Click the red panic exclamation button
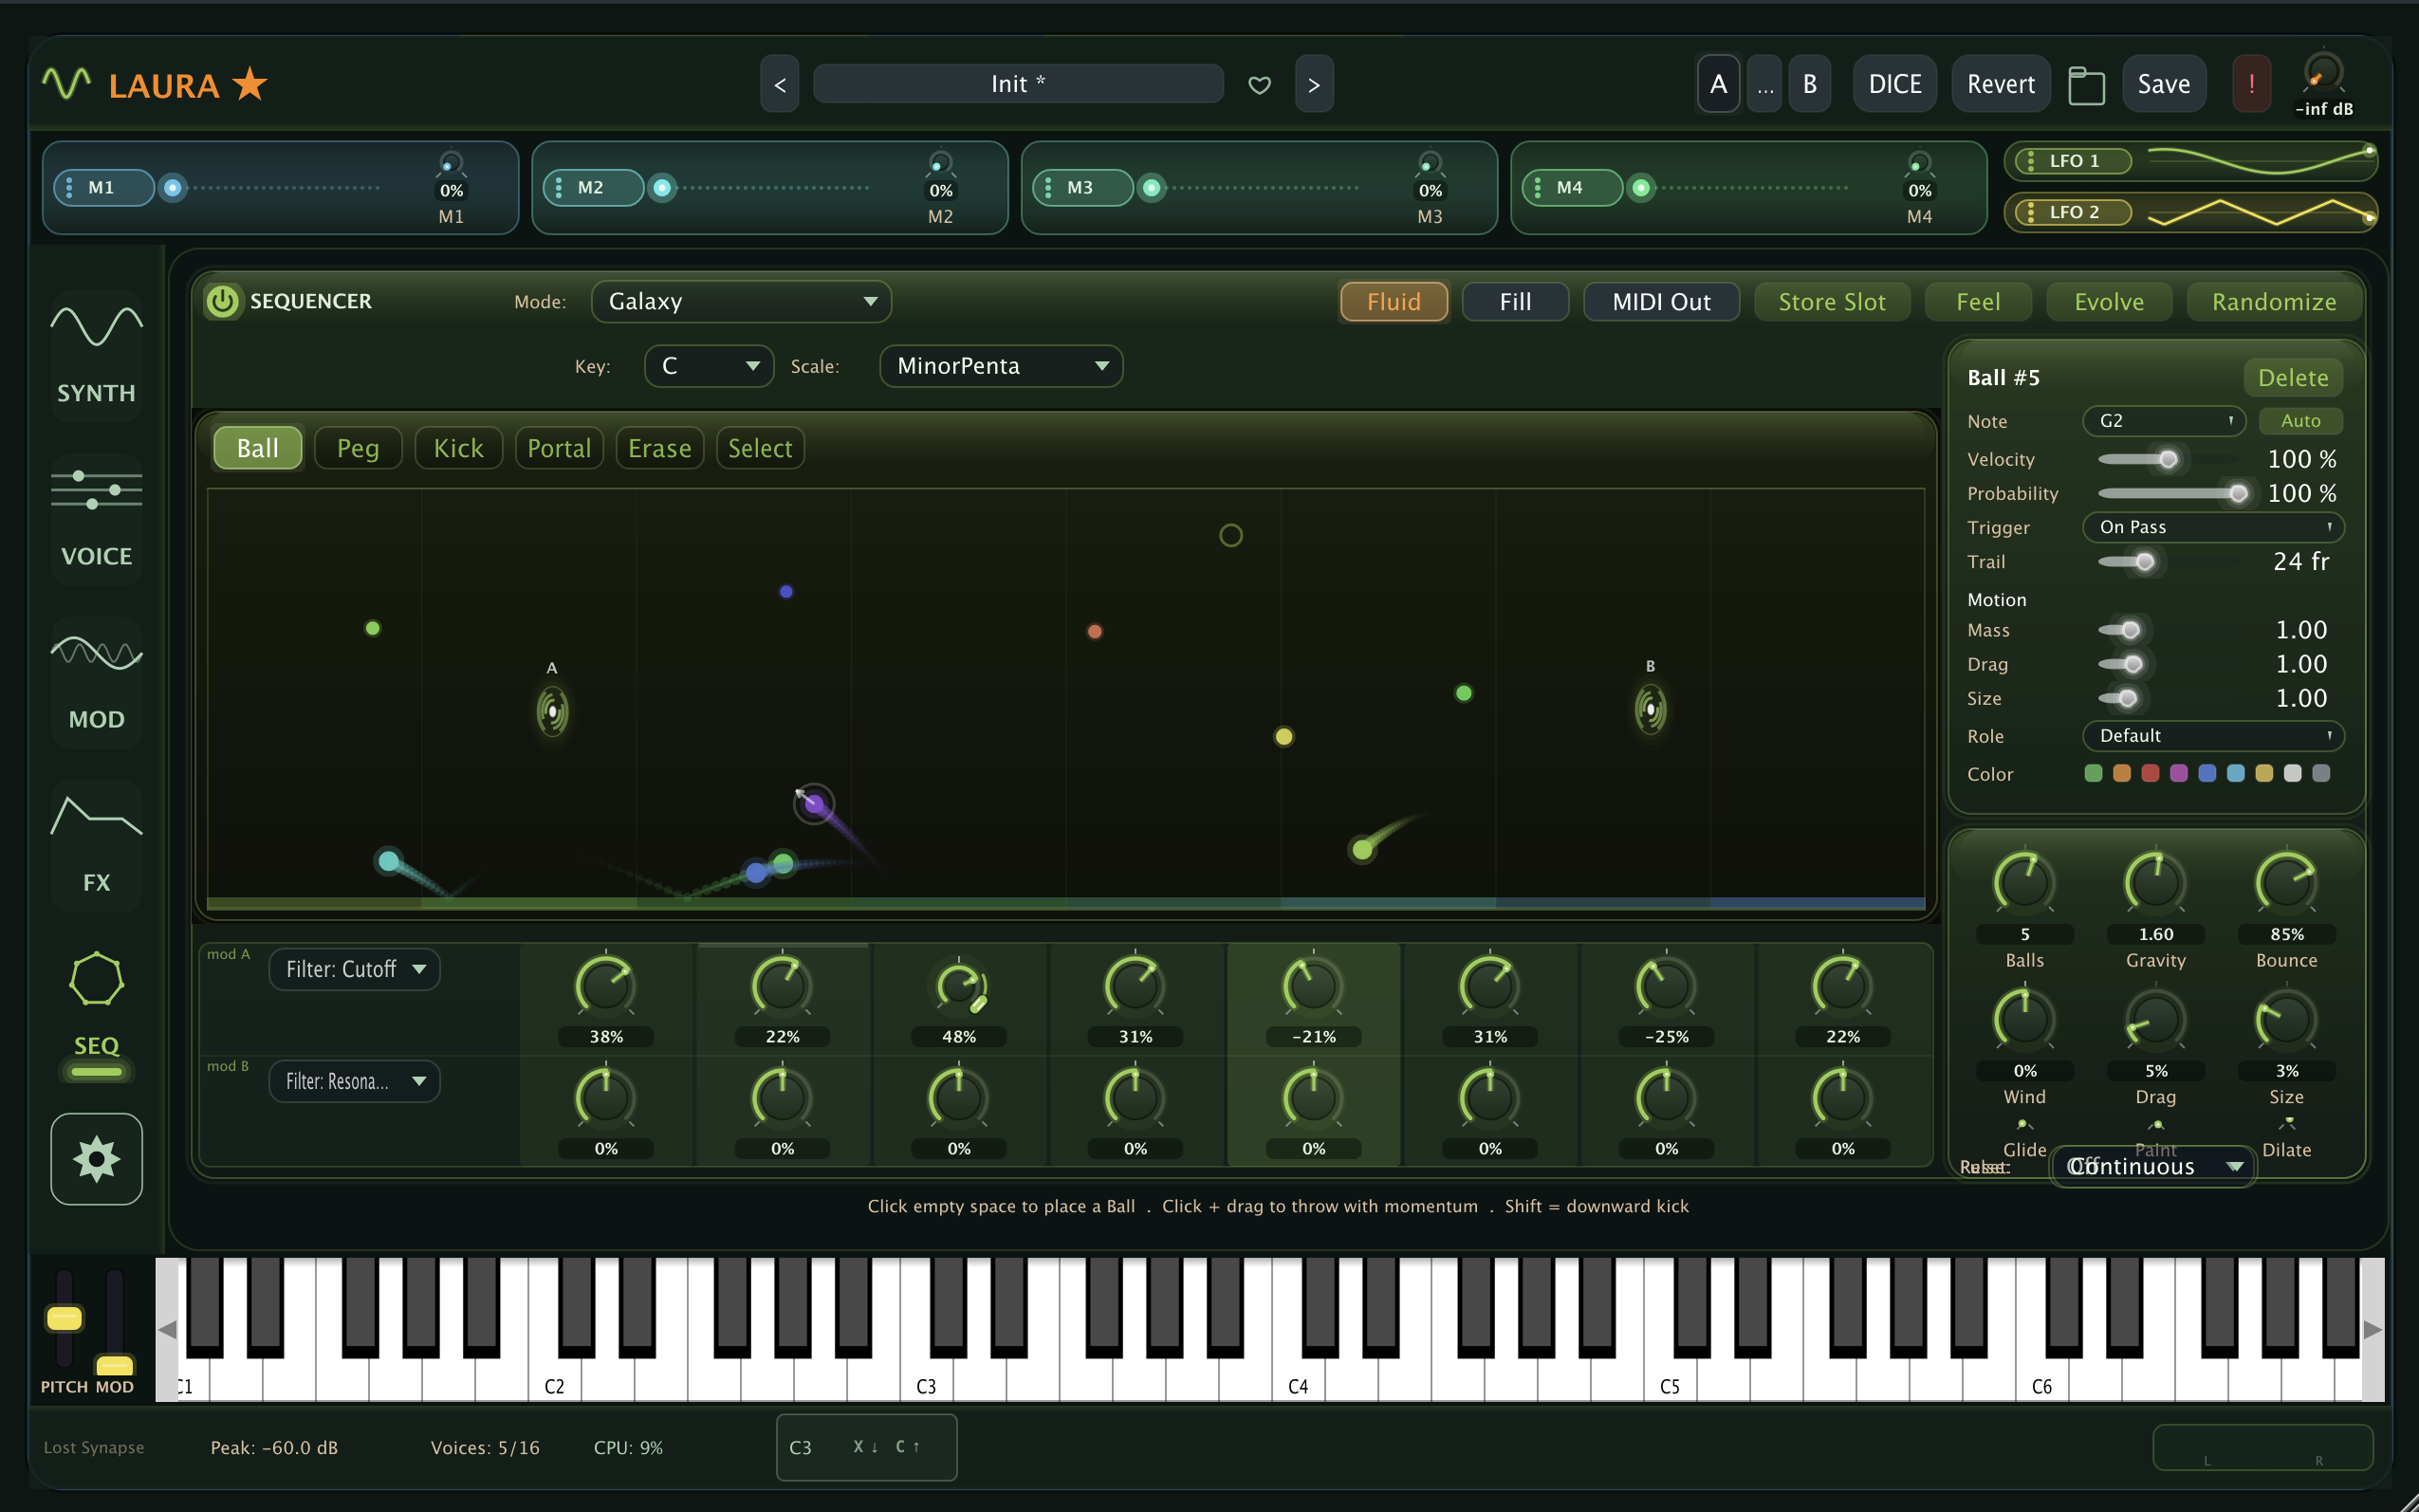This screenshot has height=1512, width=2419. [2251, 84]
